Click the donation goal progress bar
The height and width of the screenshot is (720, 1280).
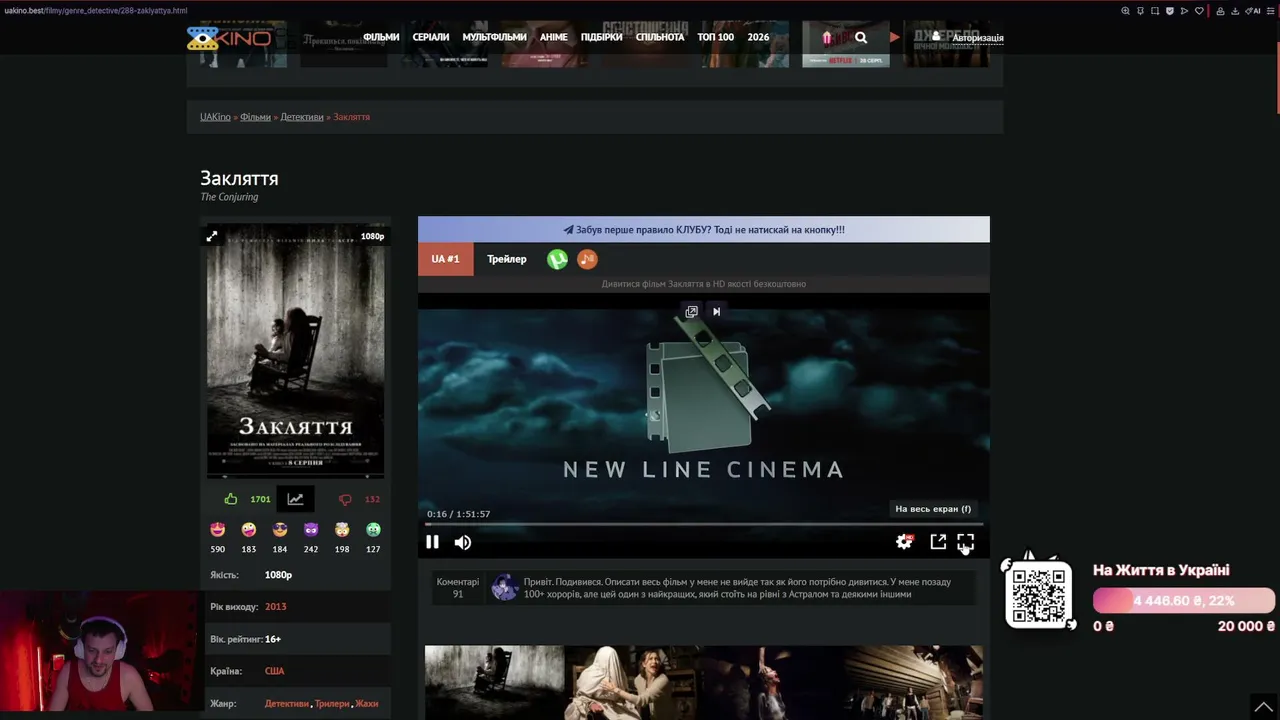coord(1184,601)
